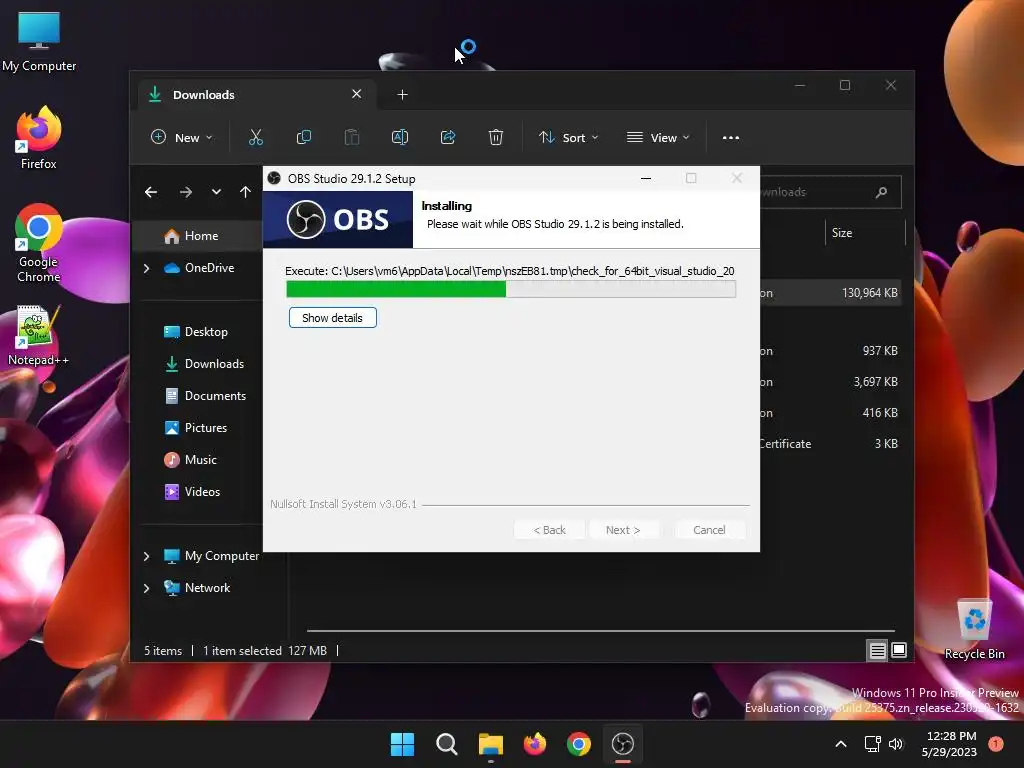This screenshot has height=768, width=1024.
Task: Click the taskbar Search icon
Action: [x=447, y=744]
